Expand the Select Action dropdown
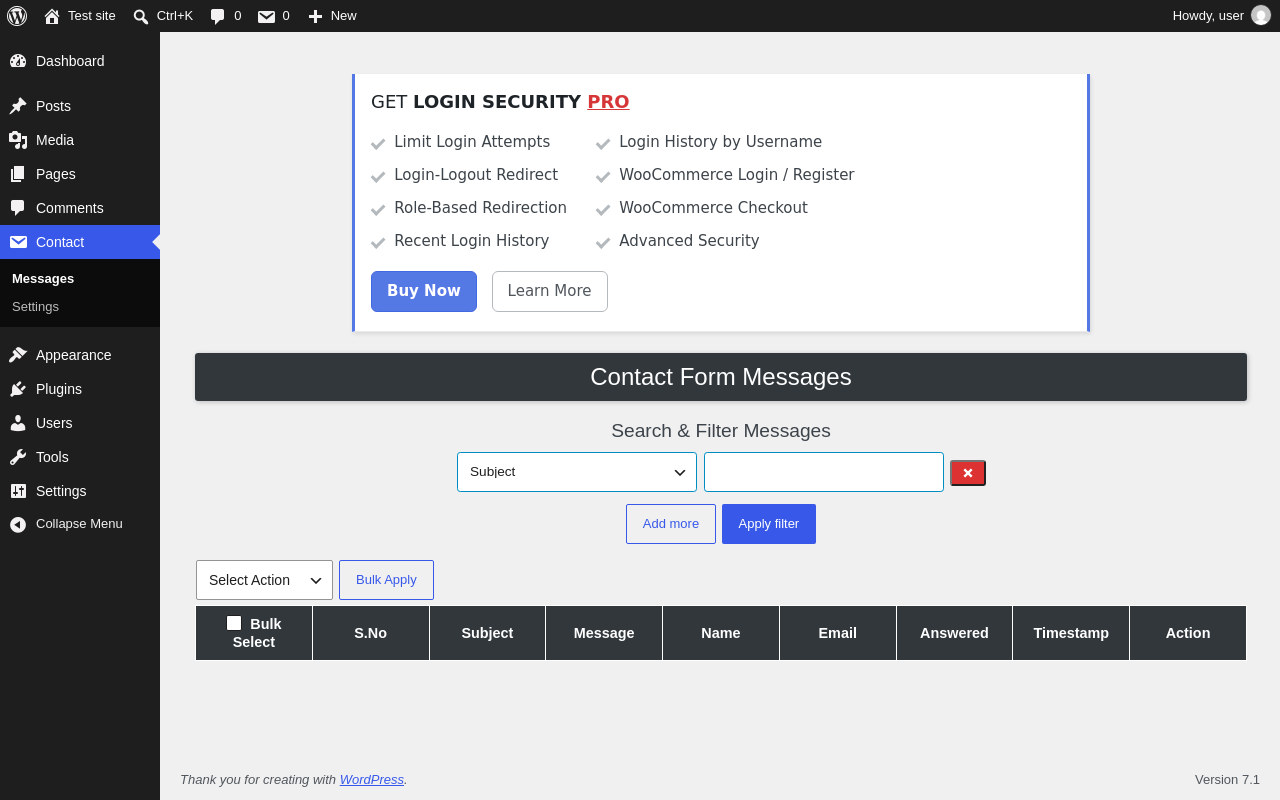The image size is (1280, 800). 264,580
